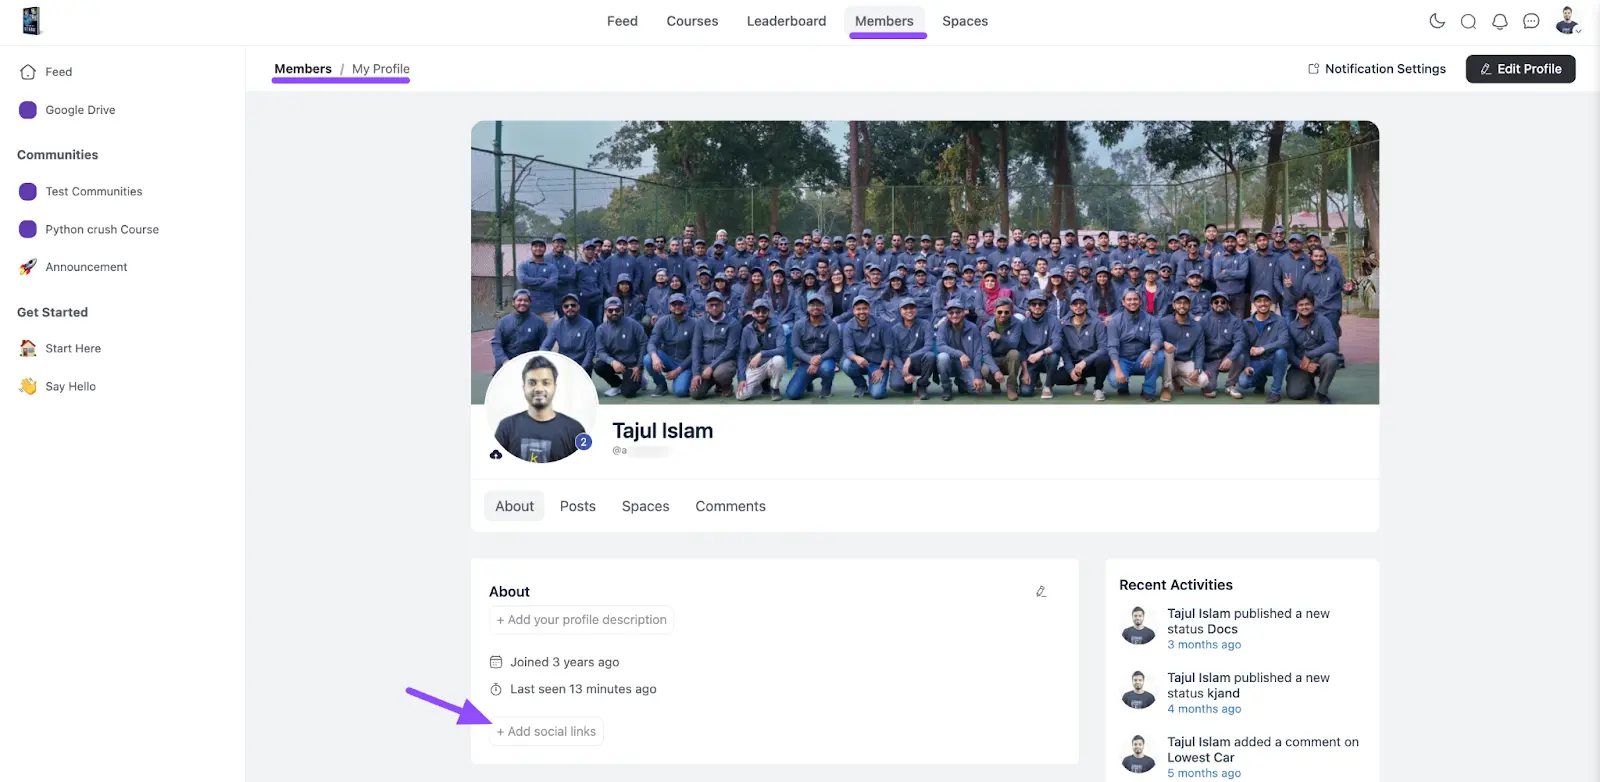This screenshot has height=782, width=1600.
Task: Open Notification Settings link
Action: (1377, 69)
